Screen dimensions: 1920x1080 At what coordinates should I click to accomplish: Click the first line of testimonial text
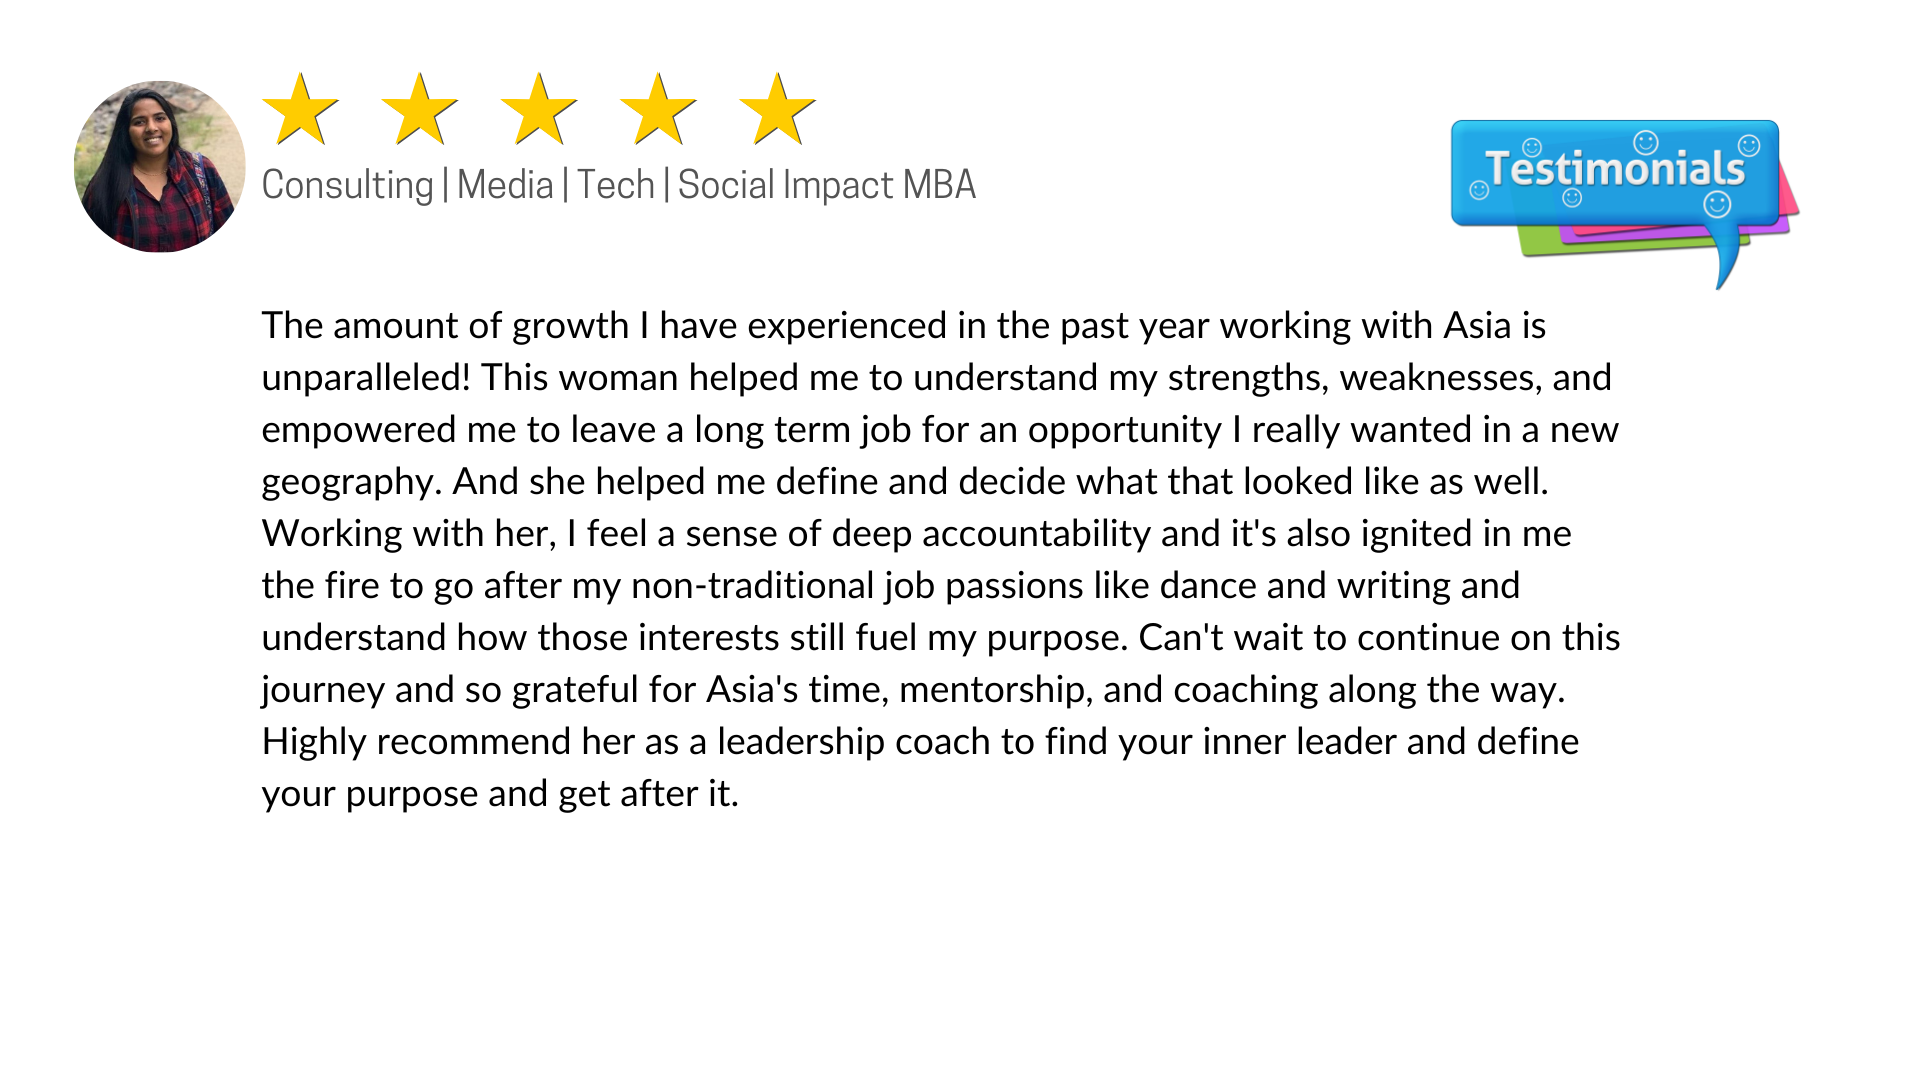[904, 326]
